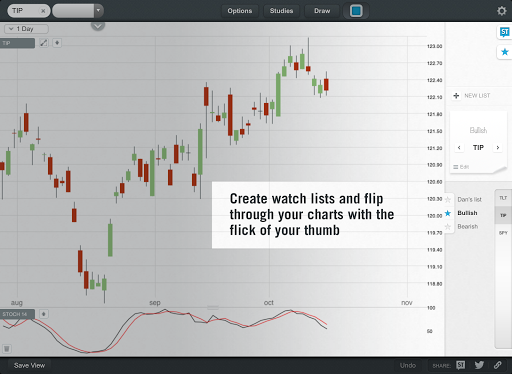Share via StockTwits icon in bottom bar
The image size is (512, 374).
(461, 365)
